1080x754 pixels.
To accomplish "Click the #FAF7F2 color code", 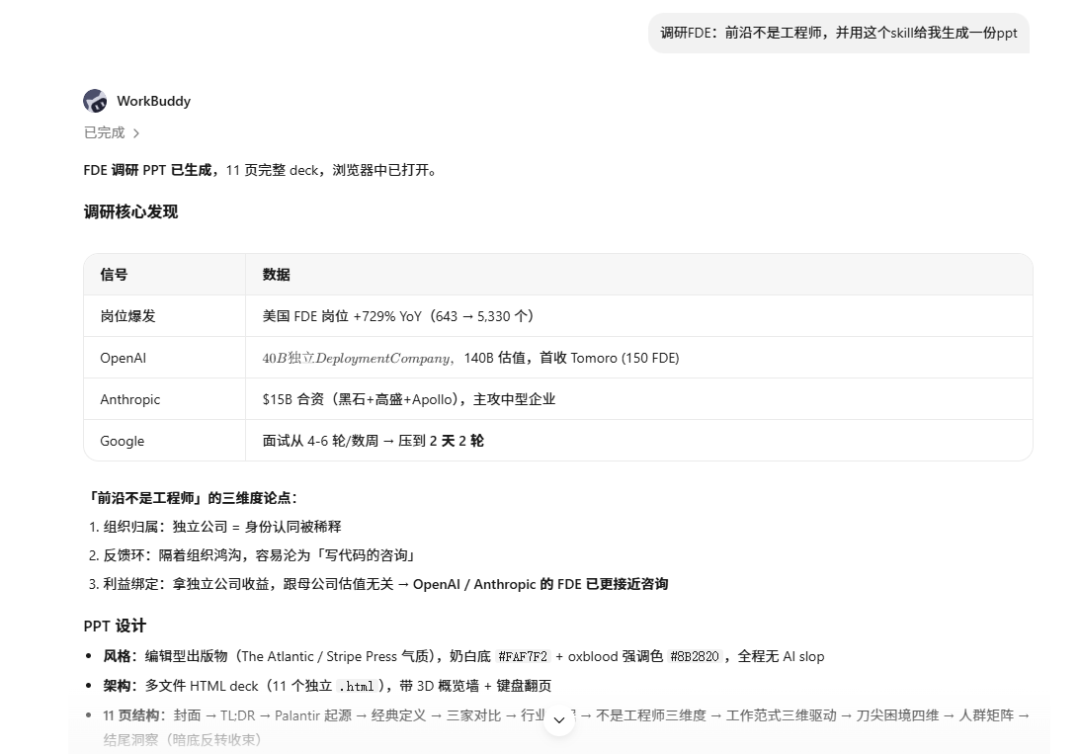I will point(523,656).
